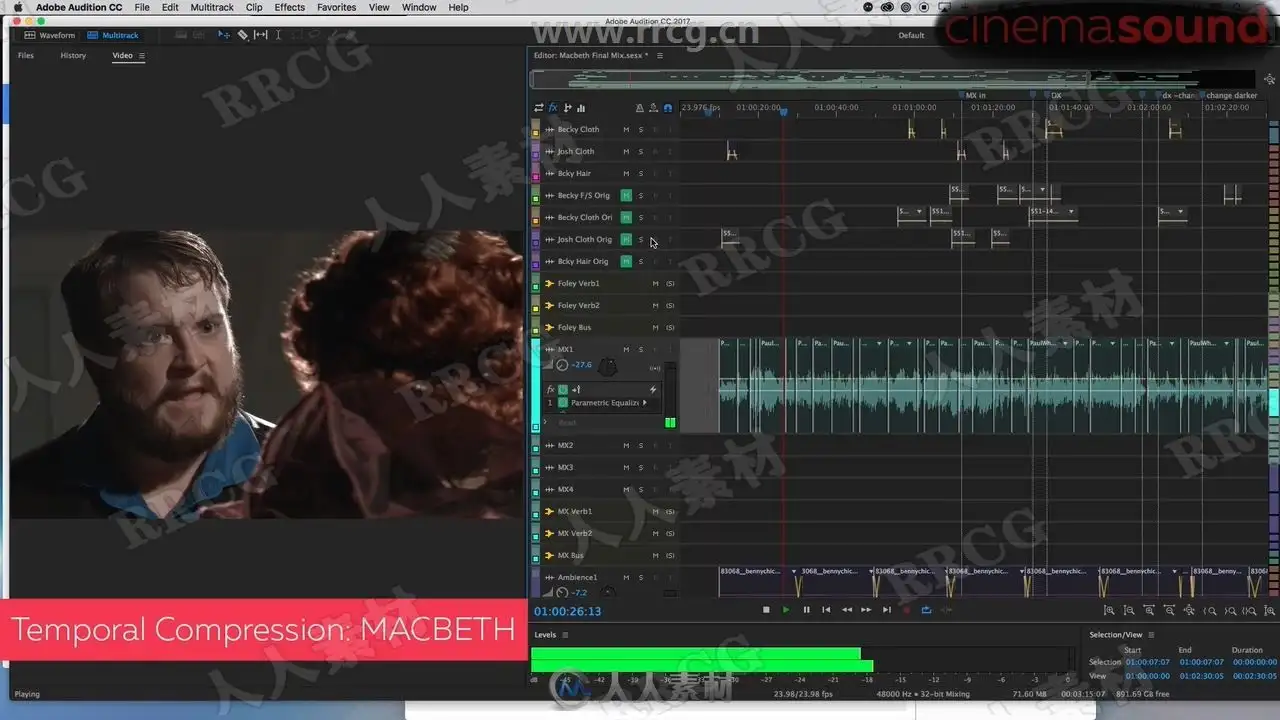Switch to the Files tab
This screenshot has height=720, width=1280.
pos(26,56)
